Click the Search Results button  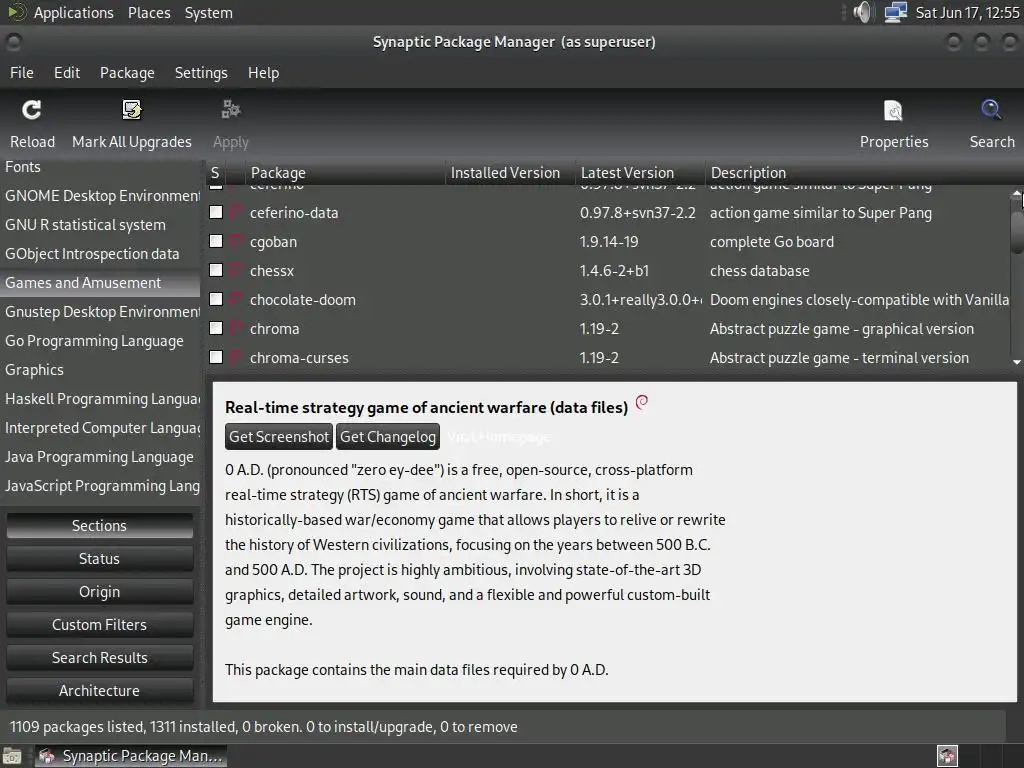click(x=99, y=658)
